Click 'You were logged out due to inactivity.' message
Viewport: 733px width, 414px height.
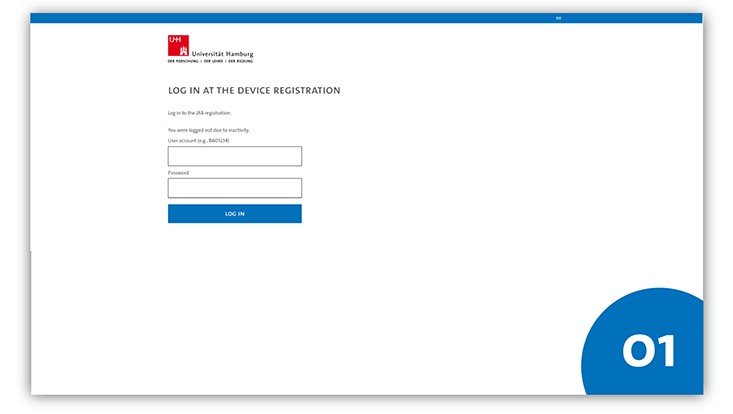[208, 130]
